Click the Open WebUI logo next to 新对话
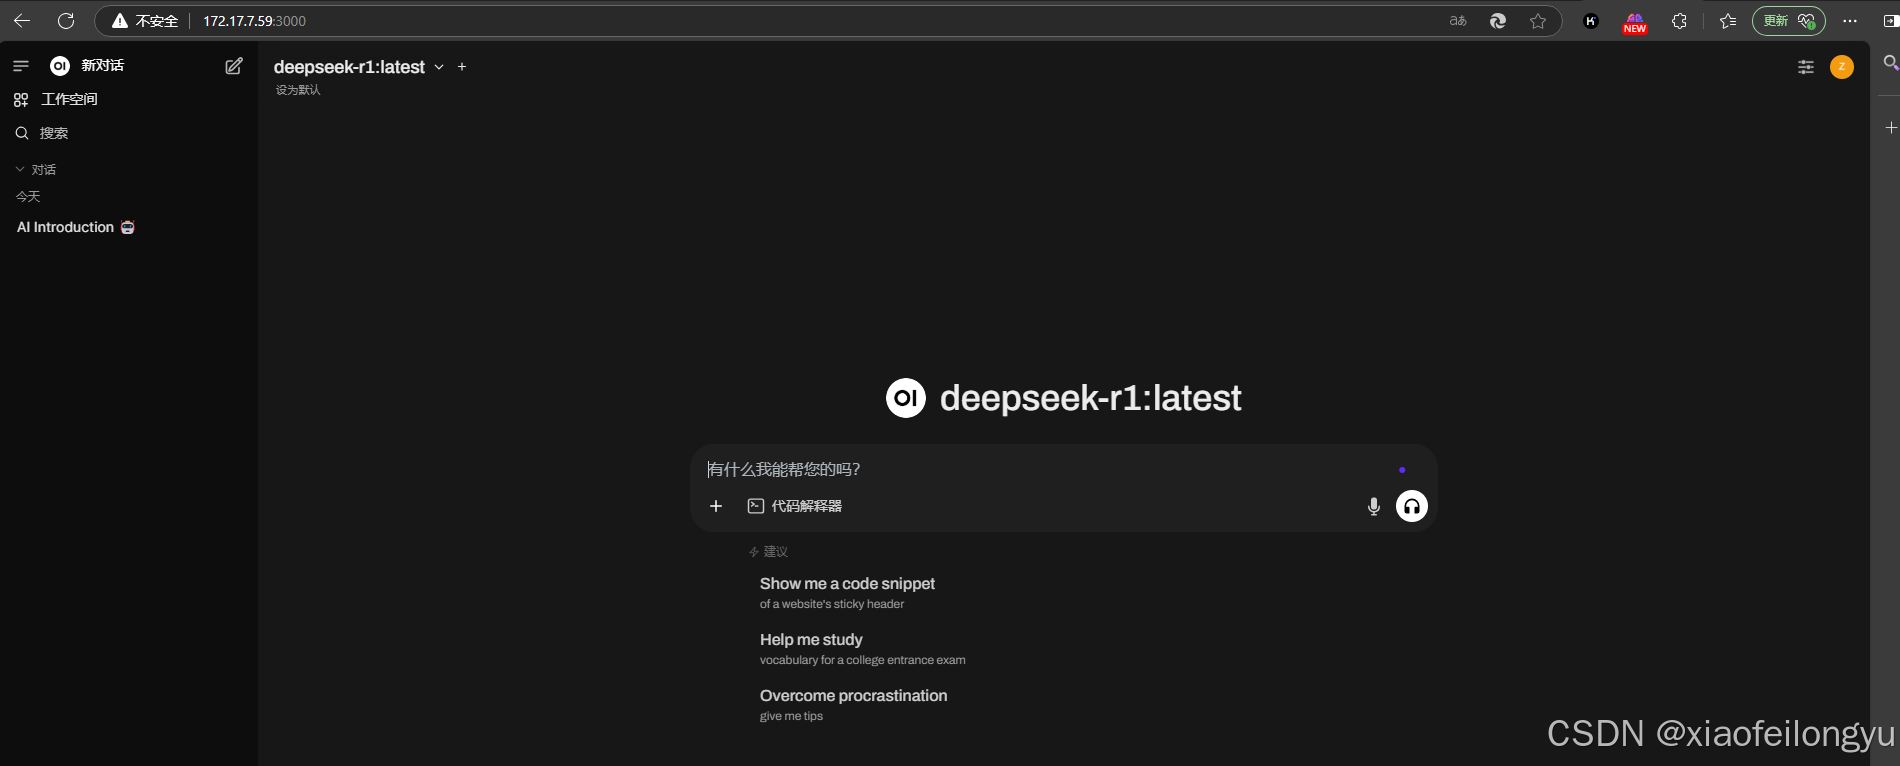 pyautogui.click(x=60, y=66)
